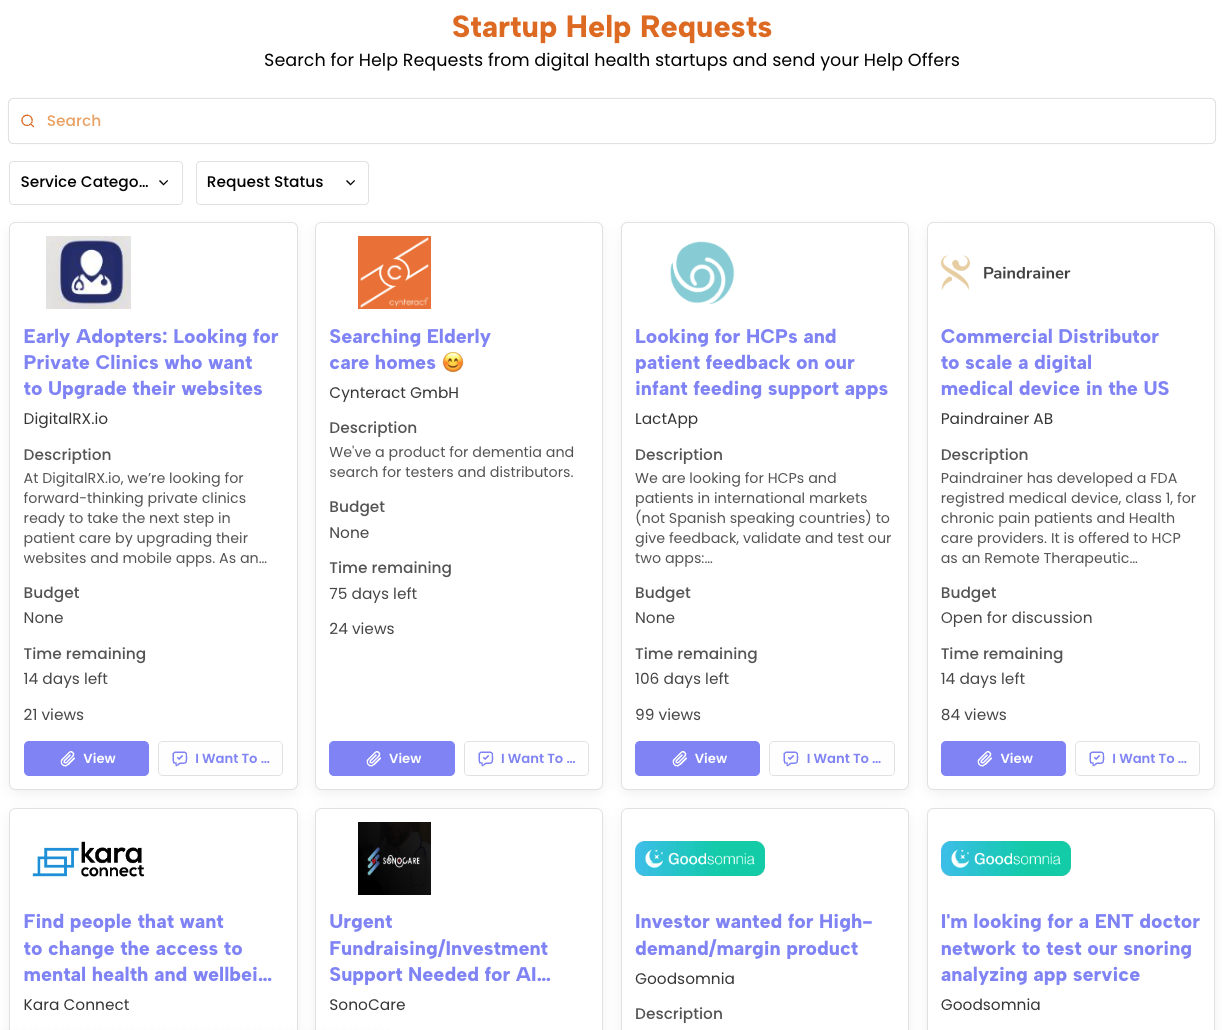Screen dimensions: 1222x1030
Task: Click the Kara Connect logo
Action: click(x=89, y=859)
